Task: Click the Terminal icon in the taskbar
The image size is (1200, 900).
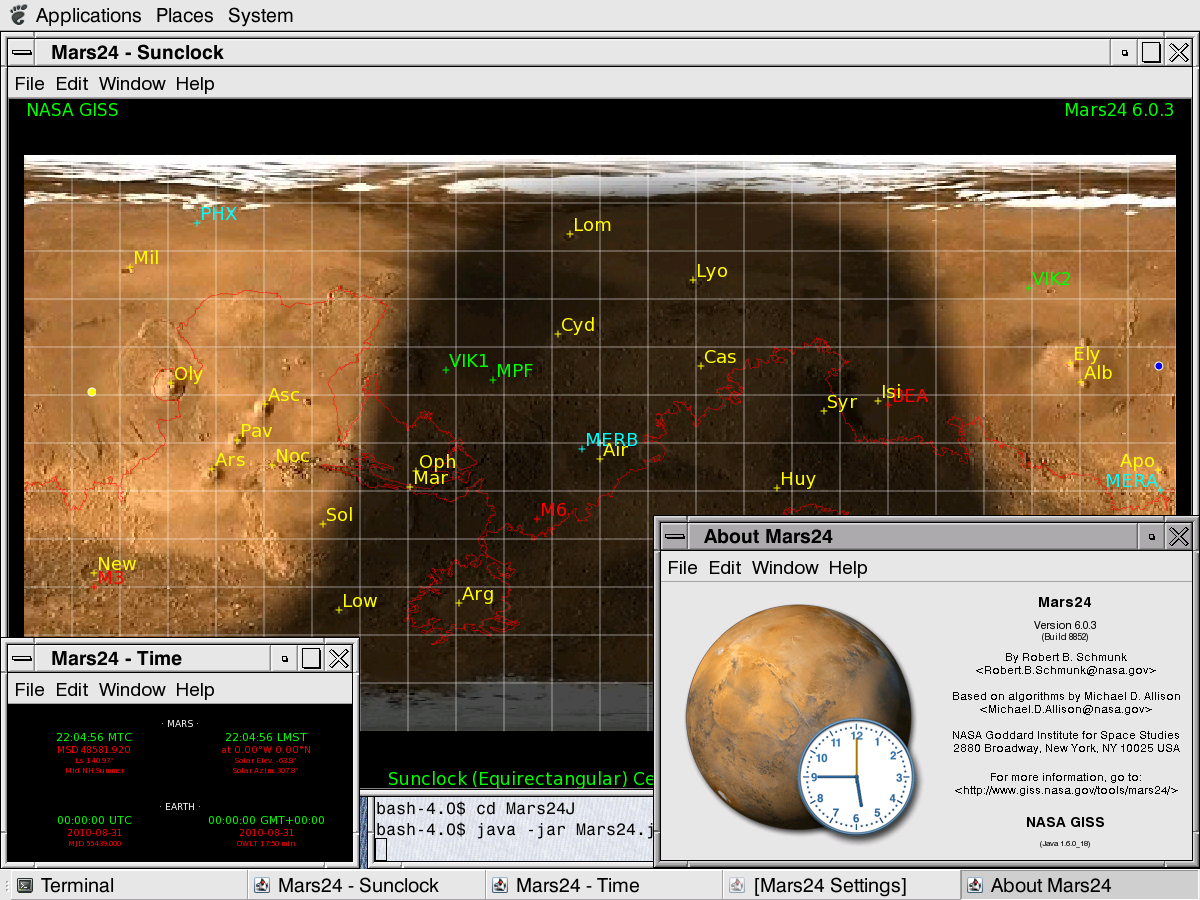Action: point(25,885)
